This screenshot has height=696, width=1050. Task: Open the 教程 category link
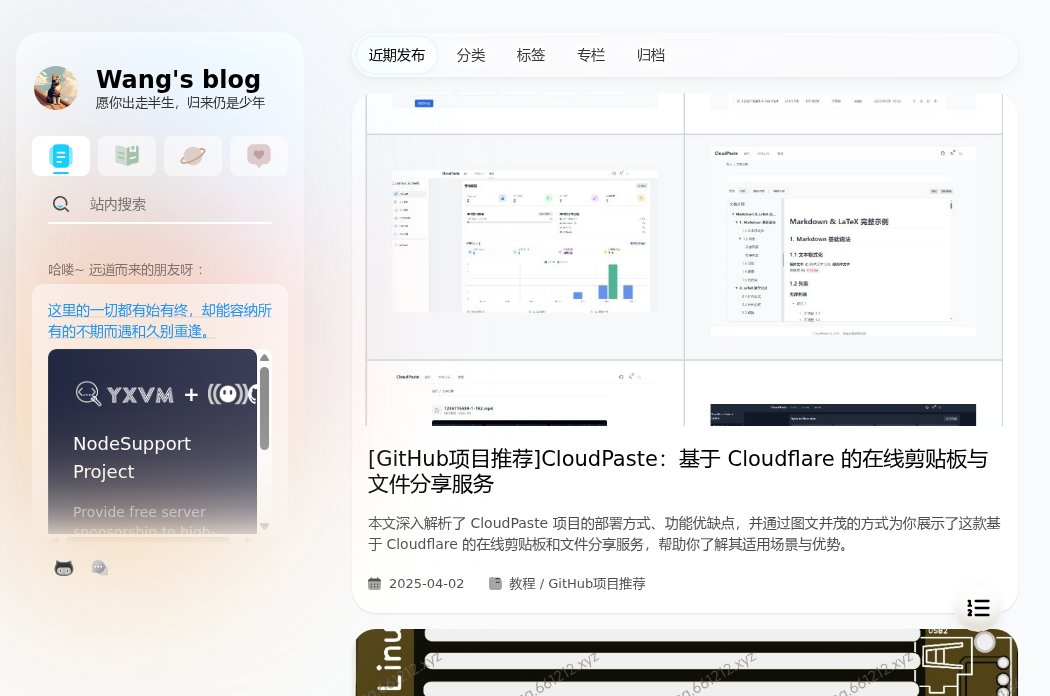522,583
